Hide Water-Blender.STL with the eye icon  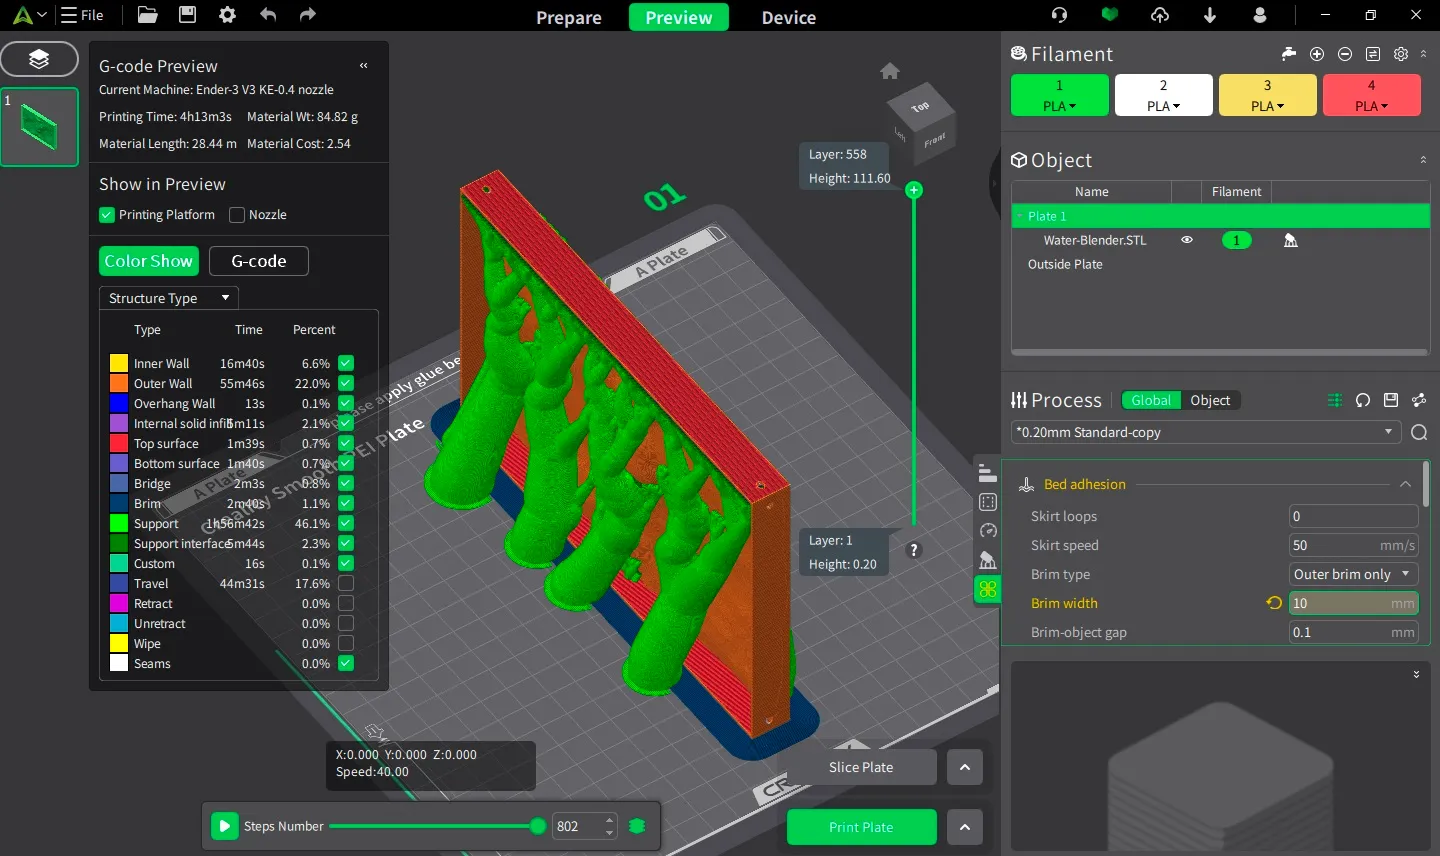(1187, 240)
